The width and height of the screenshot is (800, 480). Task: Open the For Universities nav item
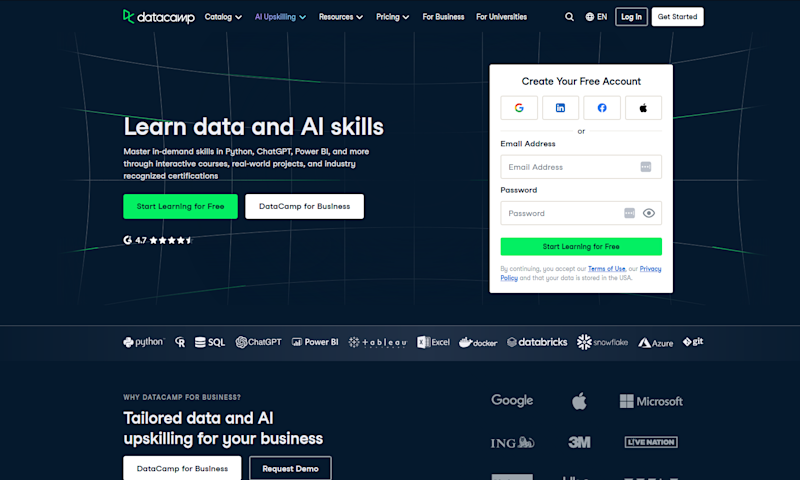coord(502,17)
